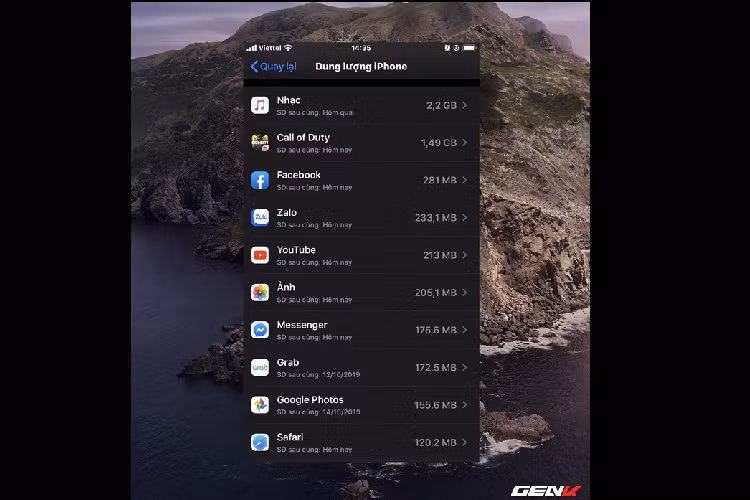The height and width of the screenshot is (500, 750).
Task: Click the 172,5 MB size value
Action: click(x=436, y=367)
